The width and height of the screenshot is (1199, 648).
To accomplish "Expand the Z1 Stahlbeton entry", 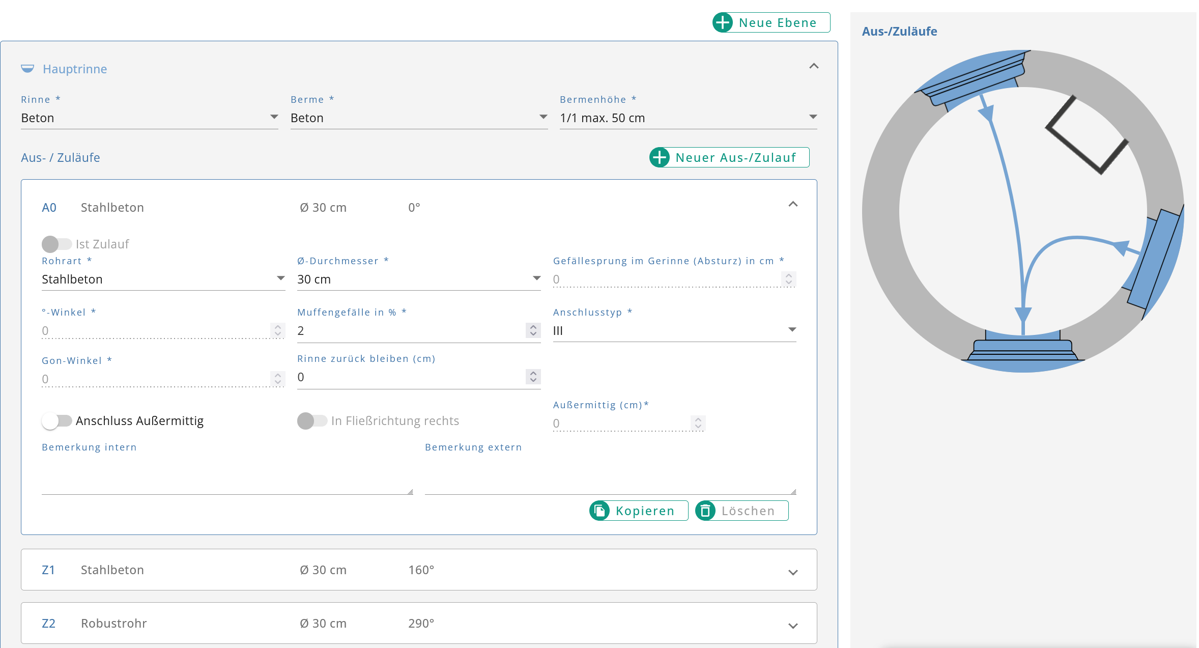I will pos(793,572).
